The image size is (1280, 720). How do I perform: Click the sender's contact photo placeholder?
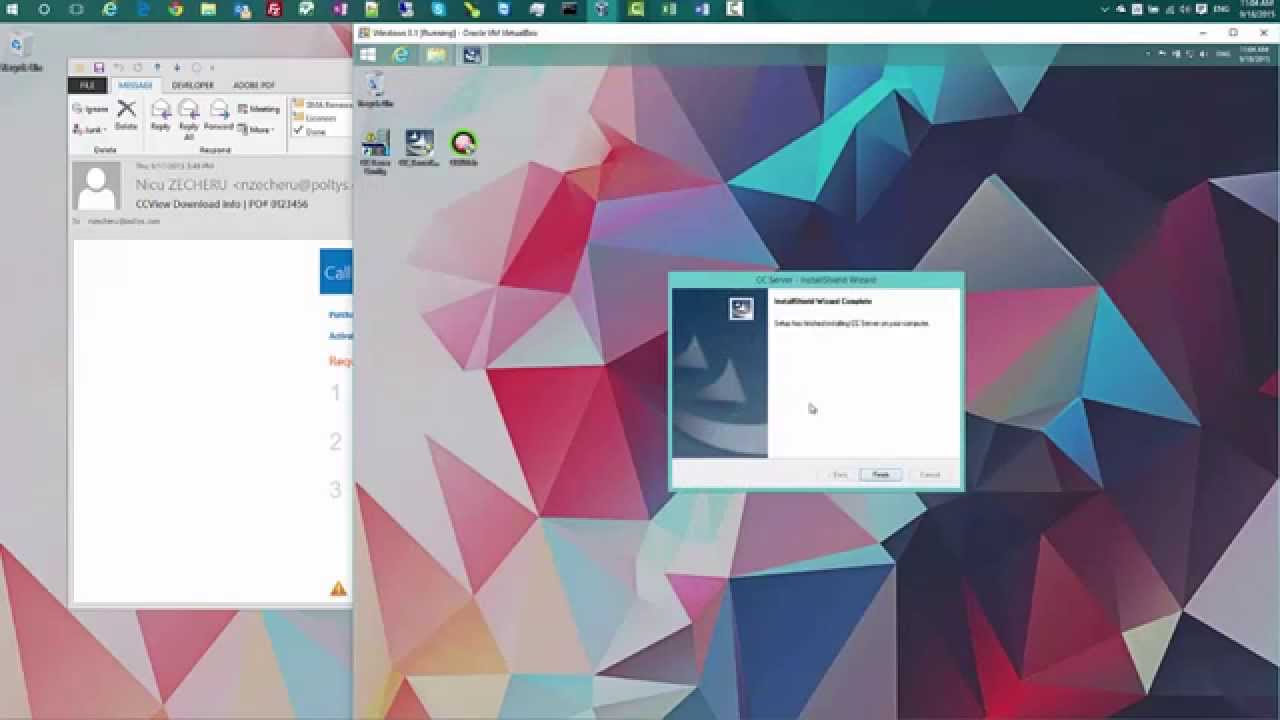[97, 187]
